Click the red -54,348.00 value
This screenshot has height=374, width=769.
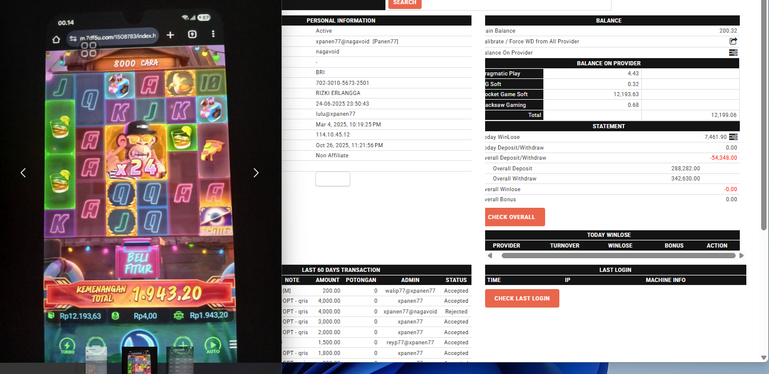click(x=723, y=158)
